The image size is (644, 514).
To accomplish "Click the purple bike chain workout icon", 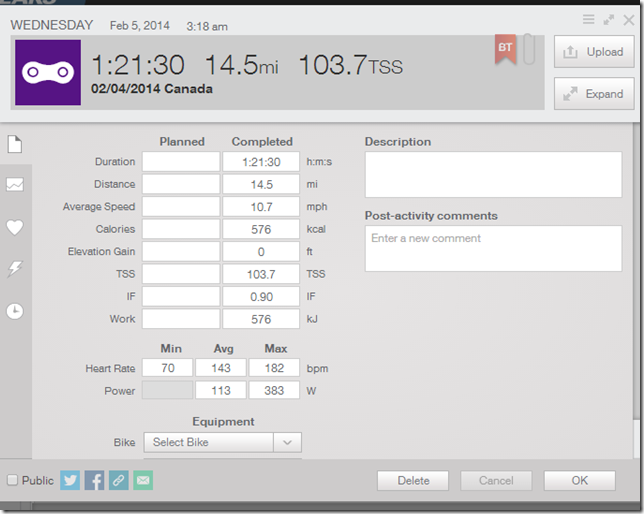I will tap(48, 72).
